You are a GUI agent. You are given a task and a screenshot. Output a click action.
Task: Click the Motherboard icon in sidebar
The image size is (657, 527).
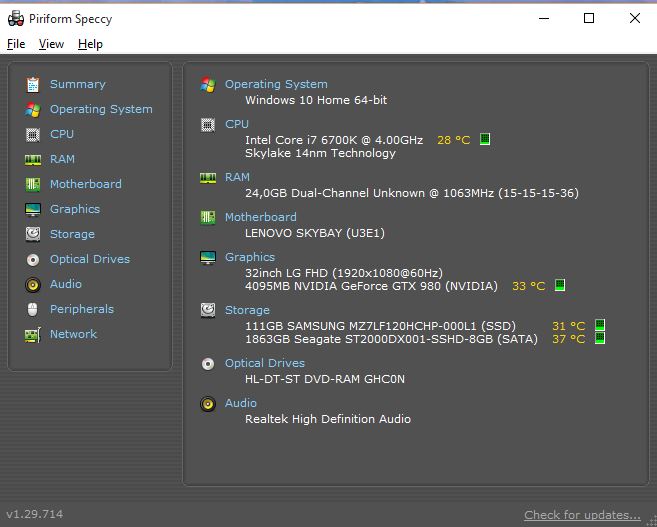[x=33, y=184]
